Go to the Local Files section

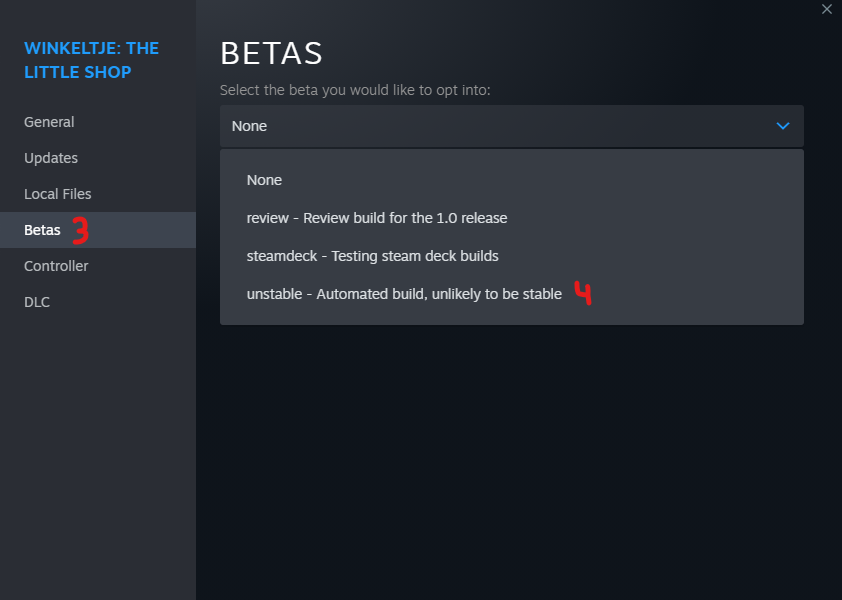58,194
